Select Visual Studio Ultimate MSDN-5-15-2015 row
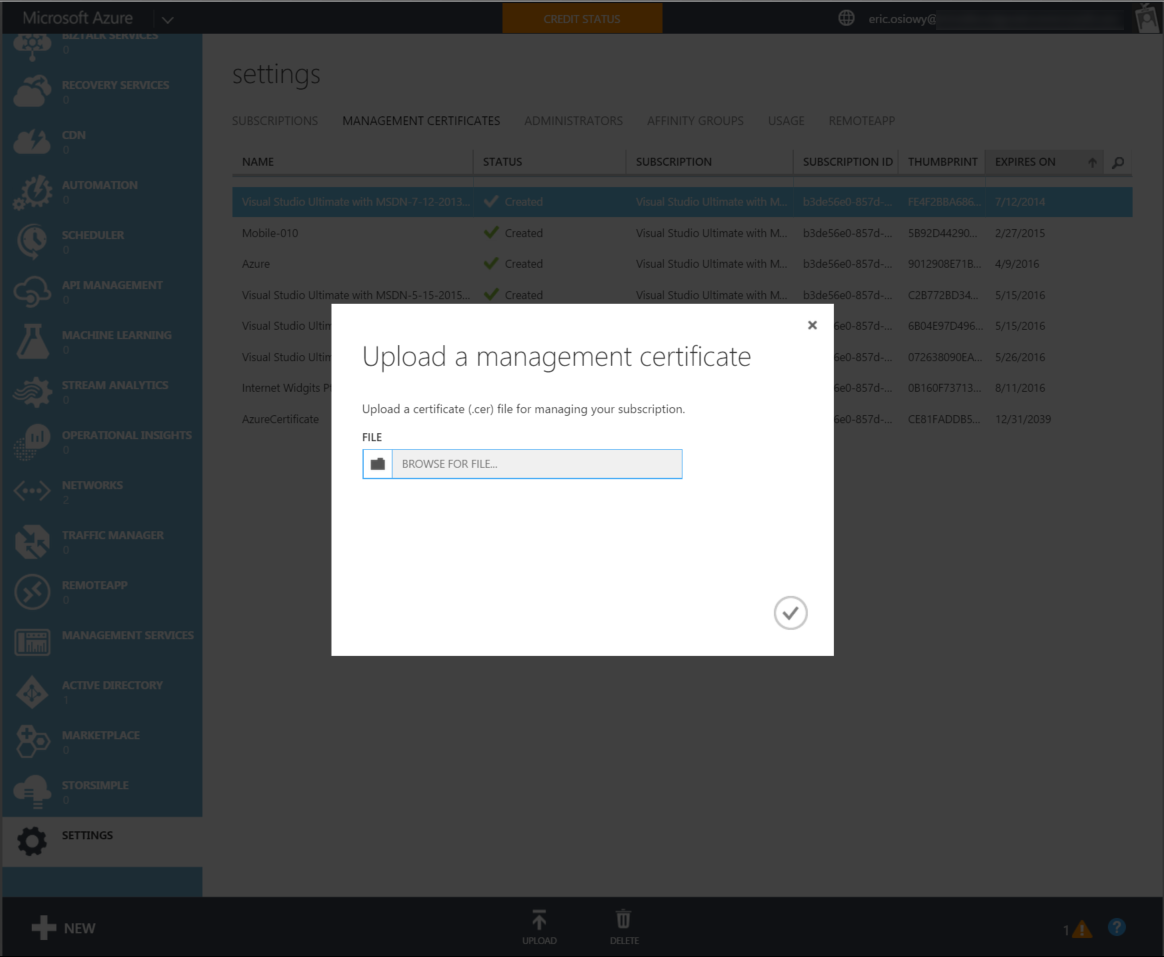The width and height of the screenshot is (1164, 957). 682,295
